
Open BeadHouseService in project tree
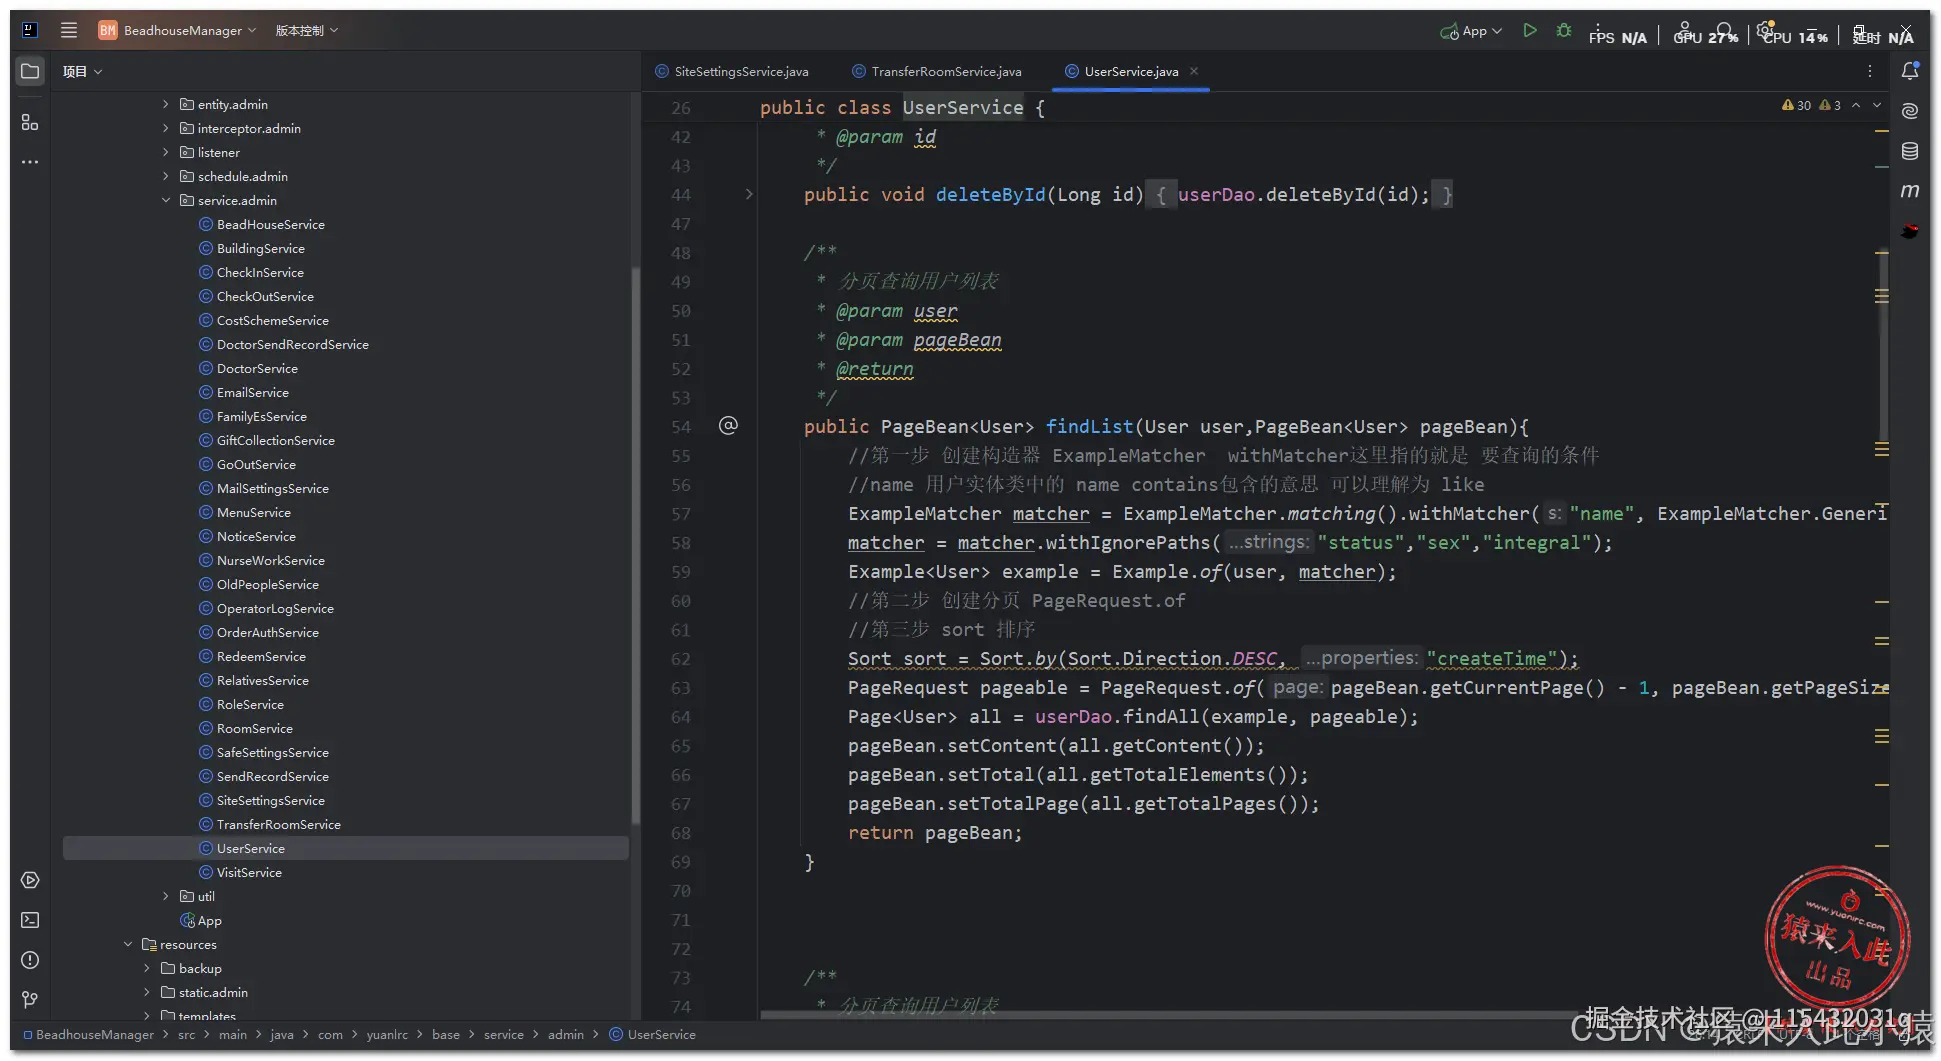click(x=270, y=224)
